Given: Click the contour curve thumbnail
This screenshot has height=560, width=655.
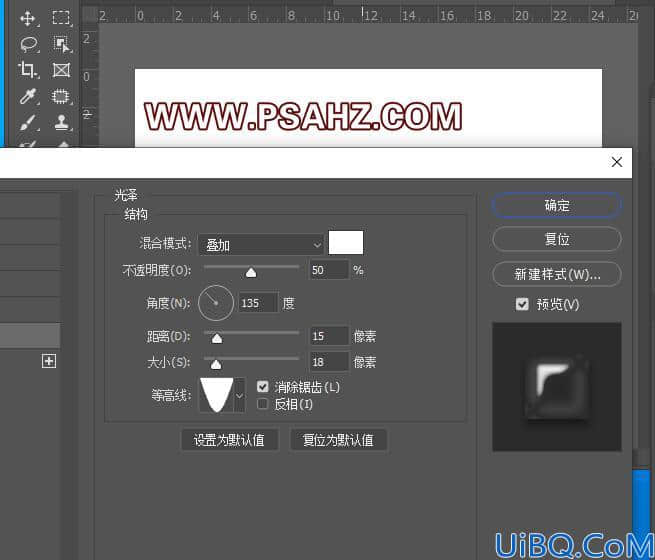Looking at the screenshot, I should 217,395.
